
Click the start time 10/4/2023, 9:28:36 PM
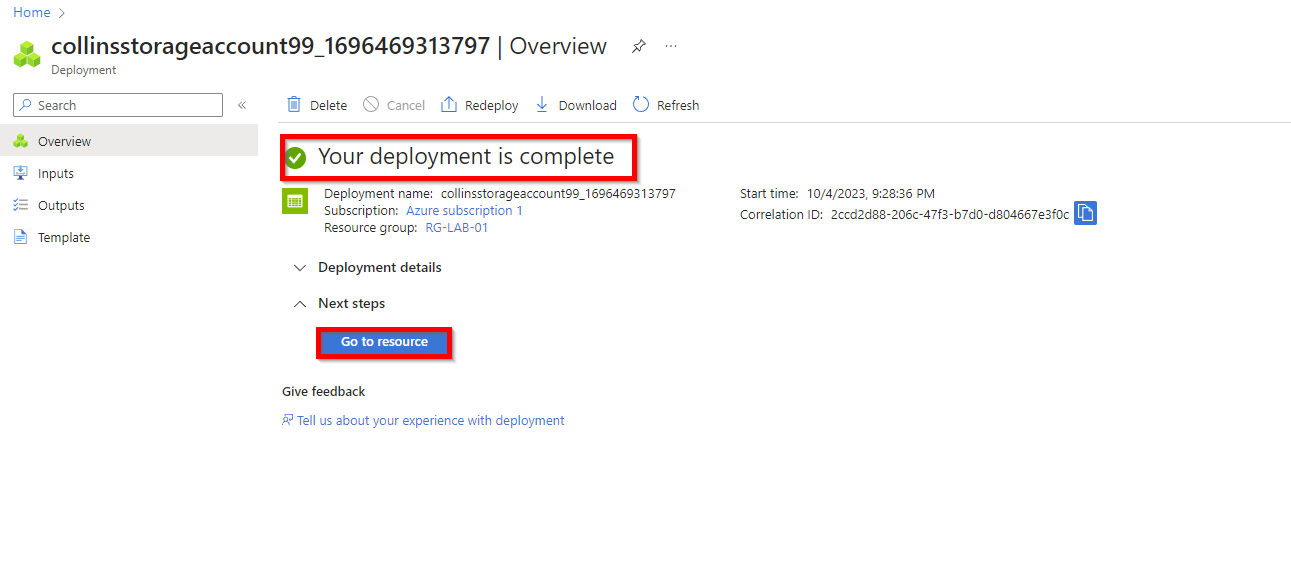(871, 194)
